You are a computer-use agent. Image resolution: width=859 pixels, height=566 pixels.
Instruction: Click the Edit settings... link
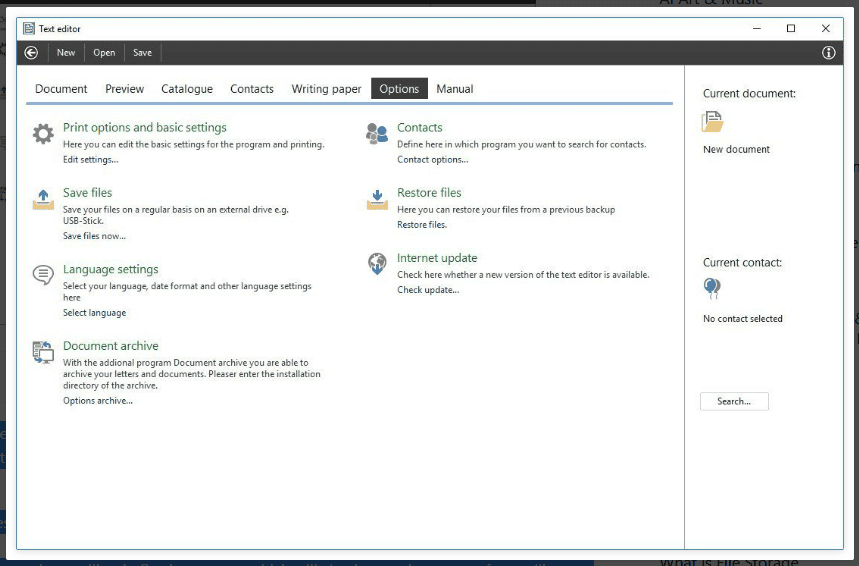click(90, 159)
